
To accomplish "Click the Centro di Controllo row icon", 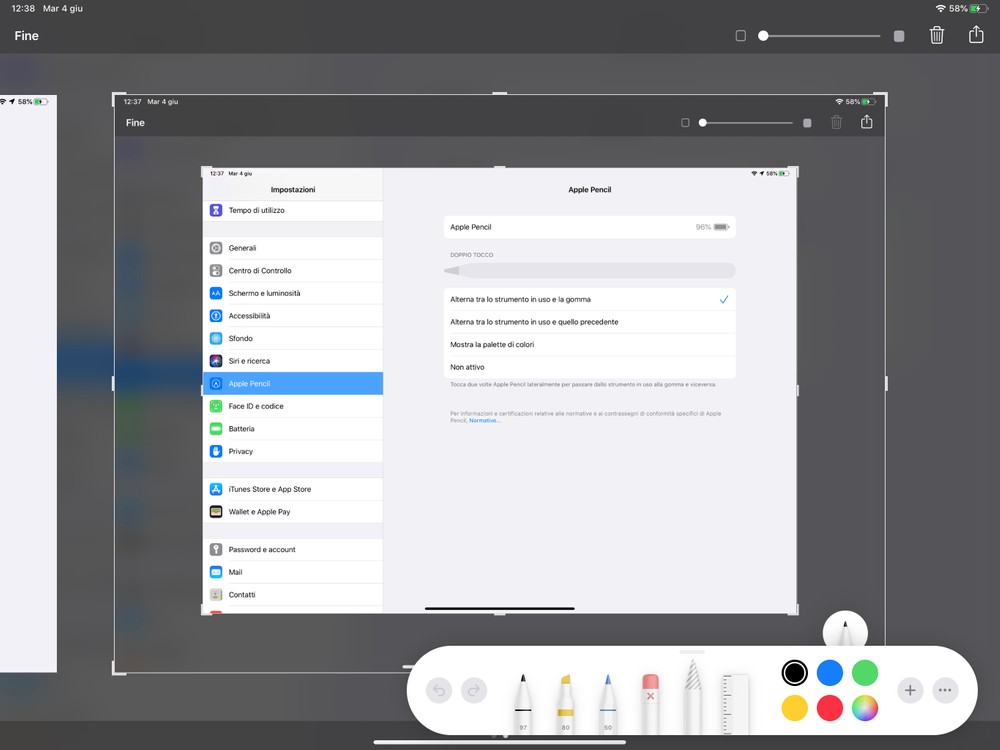I will point(216,270).
